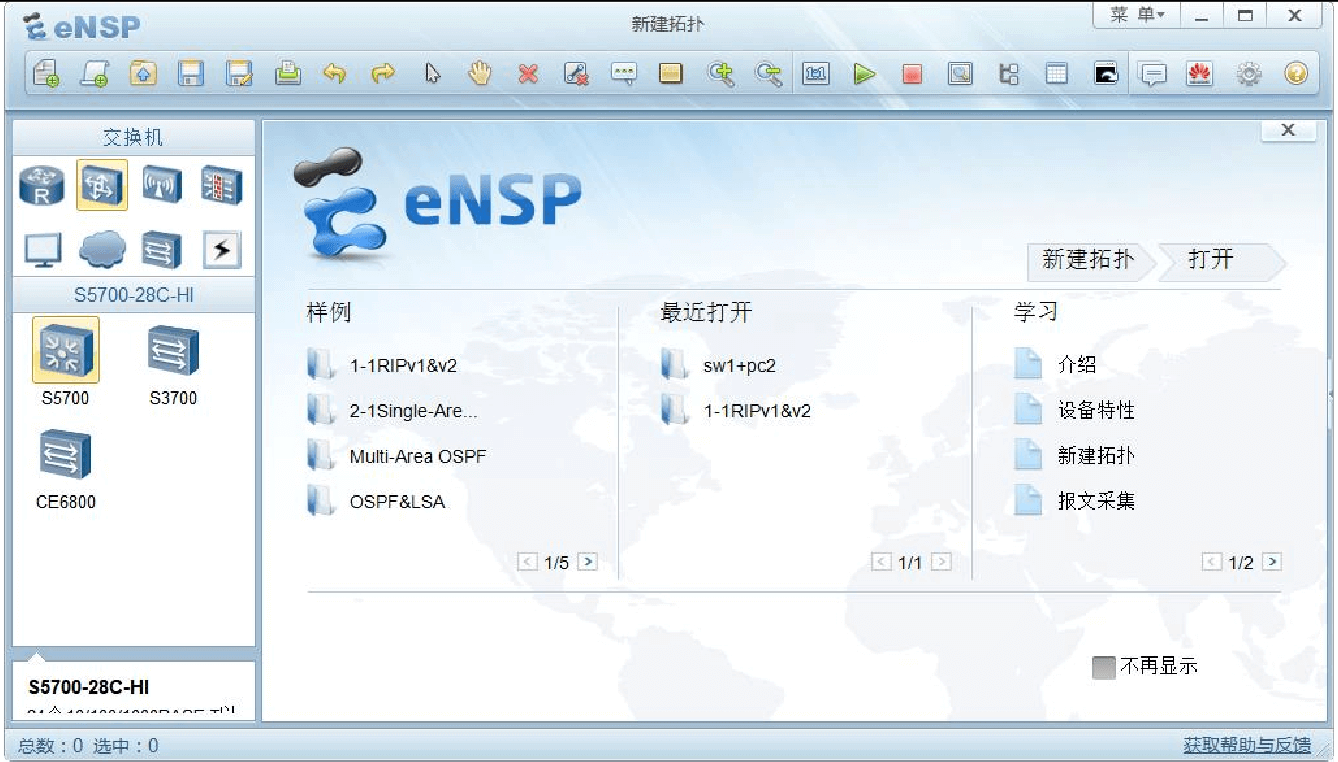The width and height of the screenshot is (1338, 762).
Task: Click the 打开 button
Action: coord(1220,260)
